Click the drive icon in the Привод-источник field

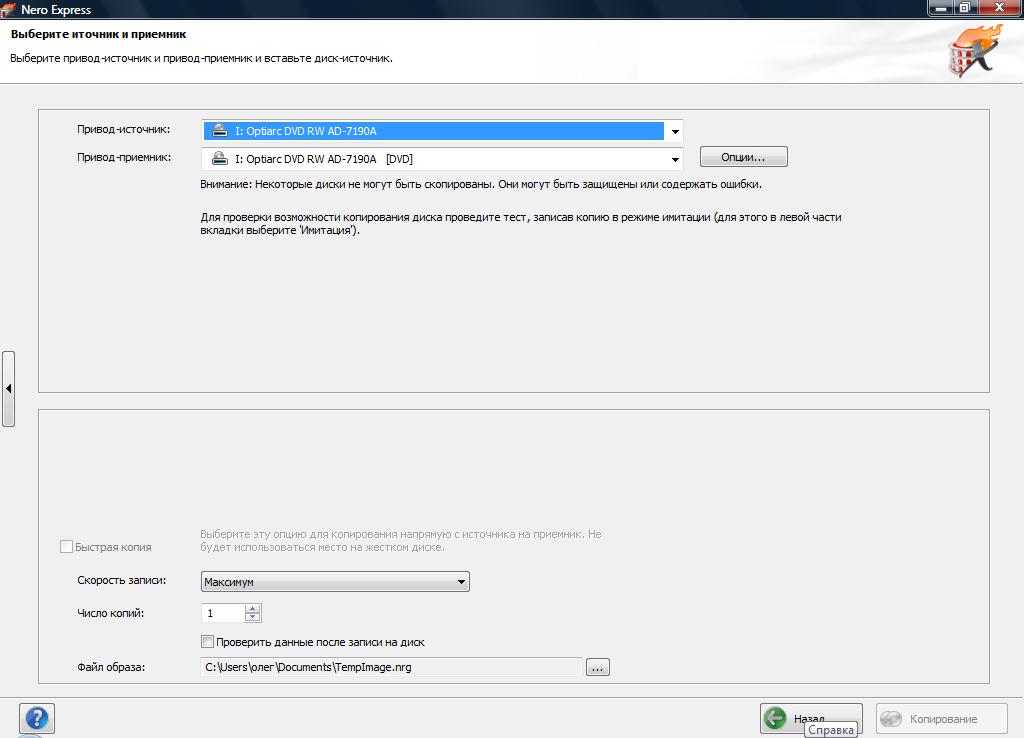pyautogui.click(x=220, y=131)
